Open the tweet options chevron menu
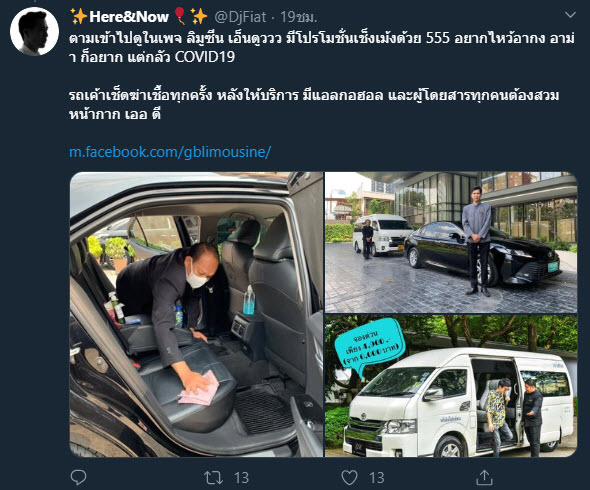 [570, 15]
